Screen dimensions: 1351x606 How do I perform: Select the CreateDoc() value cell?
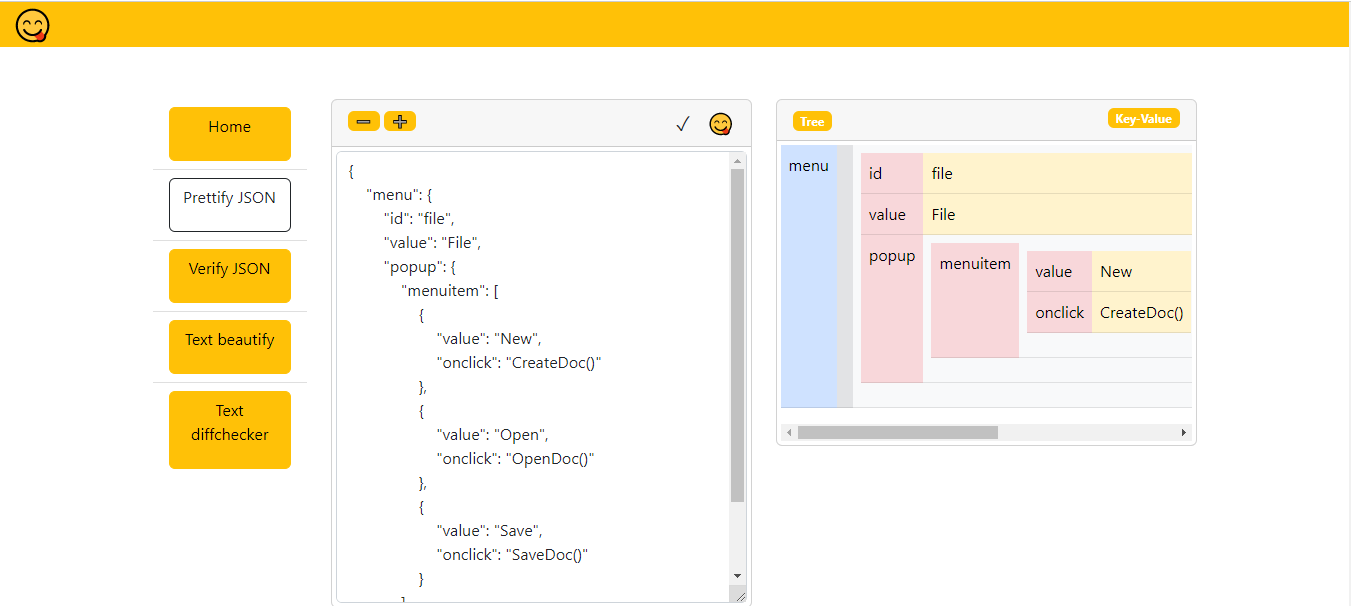(x=1140, y=312)
